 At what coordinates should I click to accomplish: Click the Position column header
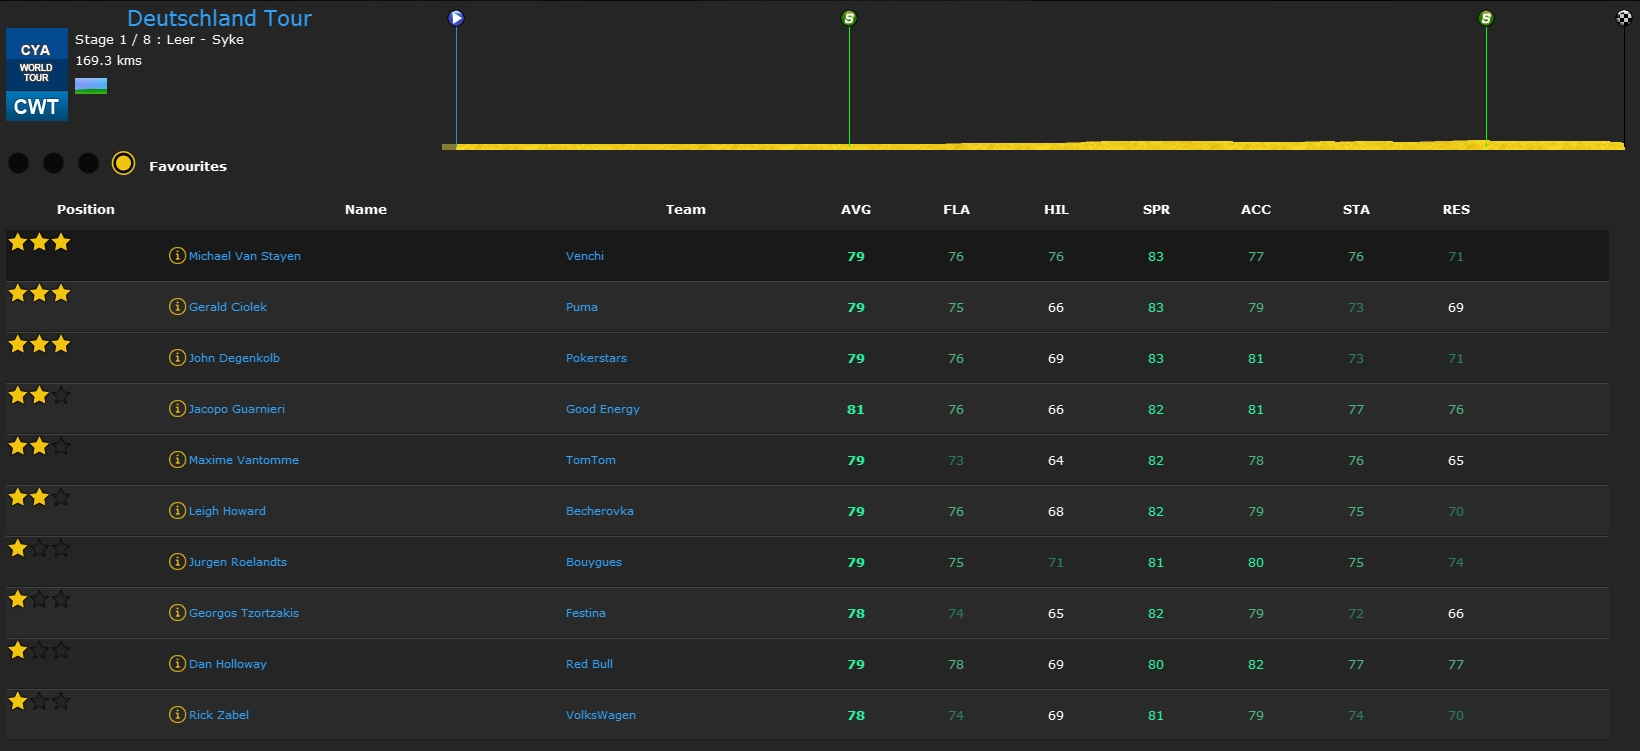point(86,209)
